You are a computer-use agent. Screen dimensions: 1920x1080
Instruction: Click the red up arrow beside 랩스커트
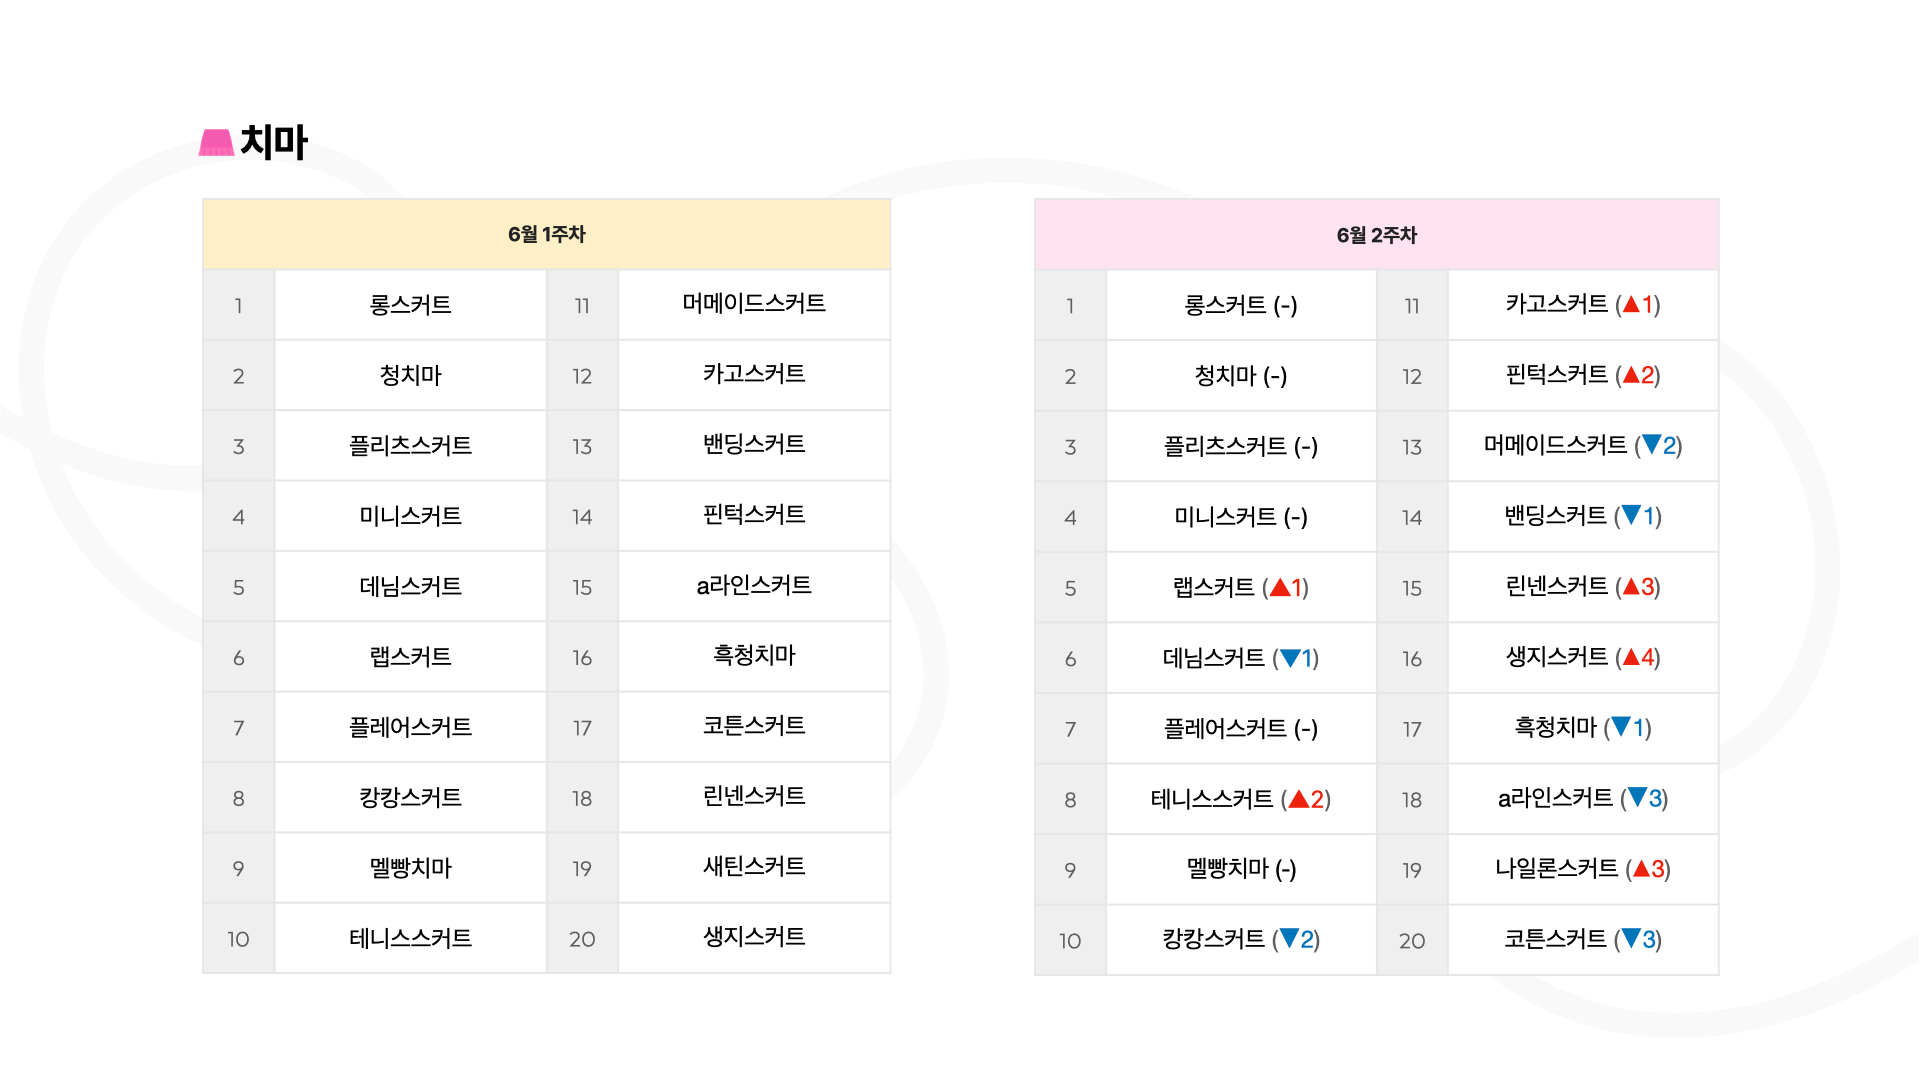(1279, 587)
